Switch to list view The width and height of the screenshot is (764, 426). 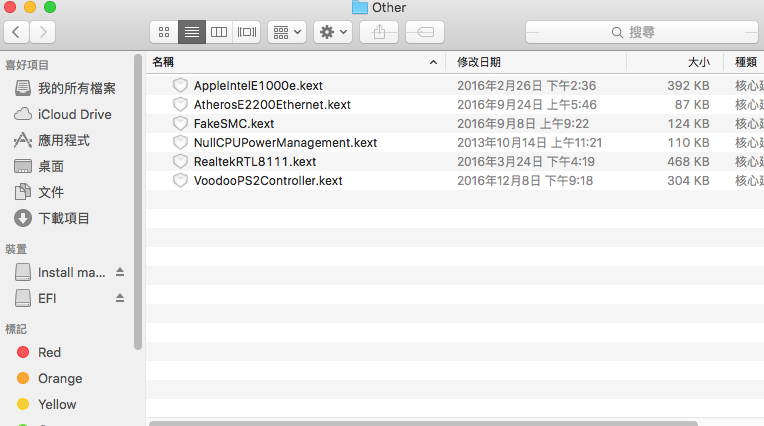pos(192,32)
